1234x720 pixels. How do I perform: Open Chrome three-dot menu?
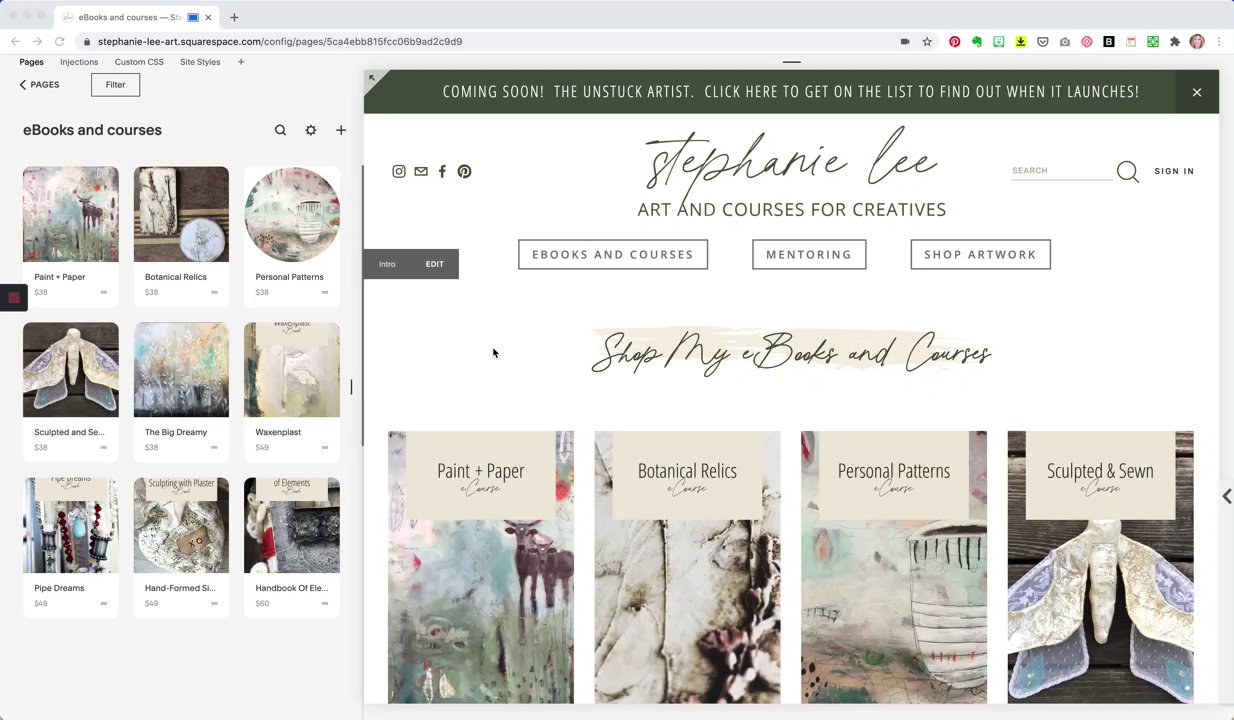[x=1219, y=42]
